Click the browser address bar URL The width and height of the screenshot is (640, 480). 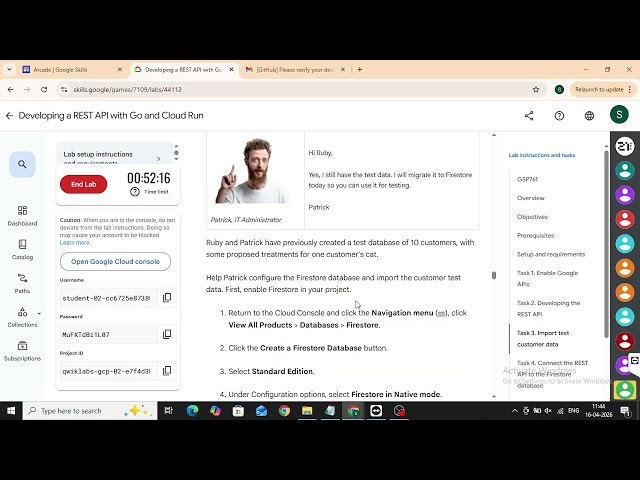tap(127, 90)
